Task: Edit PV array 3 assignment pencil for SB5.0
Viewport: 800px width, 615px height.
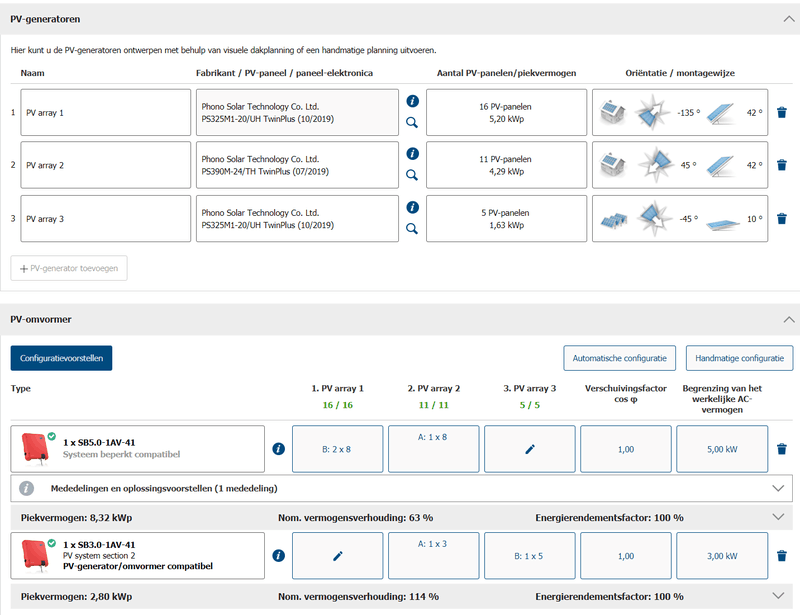Action: pyautogui.click(x=530, y=449)
